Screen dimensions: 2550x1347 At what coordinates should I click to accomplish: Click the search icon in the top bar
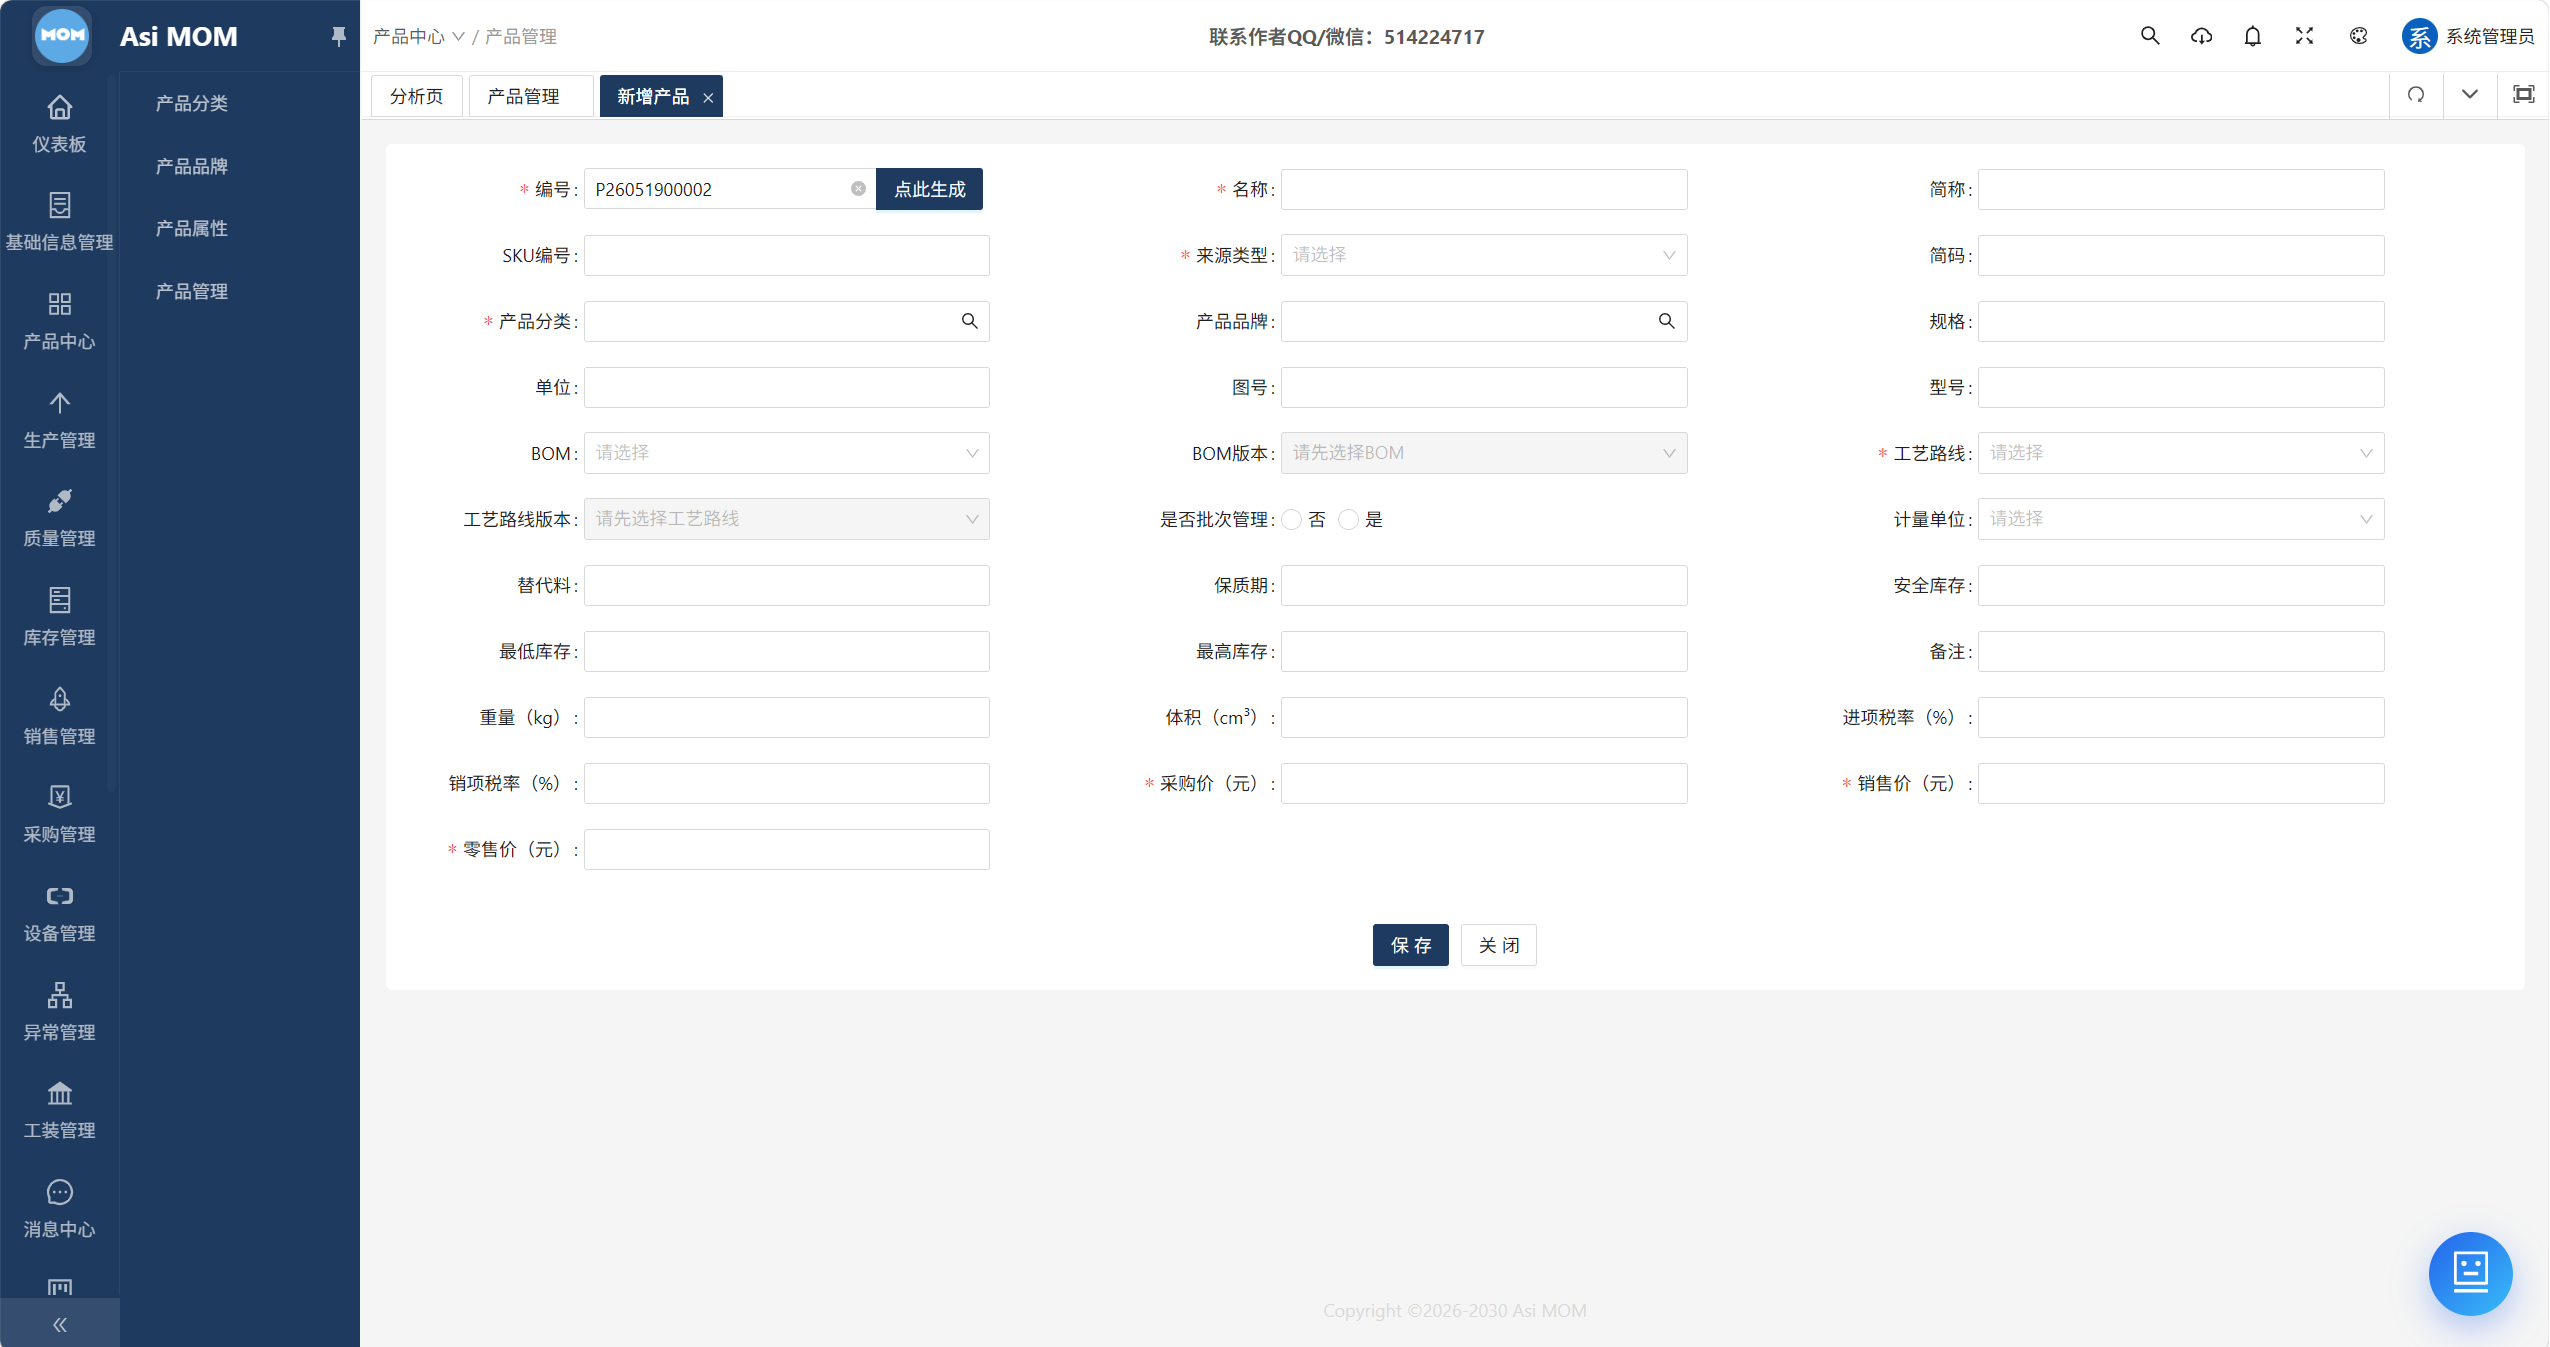[2150, 36]
